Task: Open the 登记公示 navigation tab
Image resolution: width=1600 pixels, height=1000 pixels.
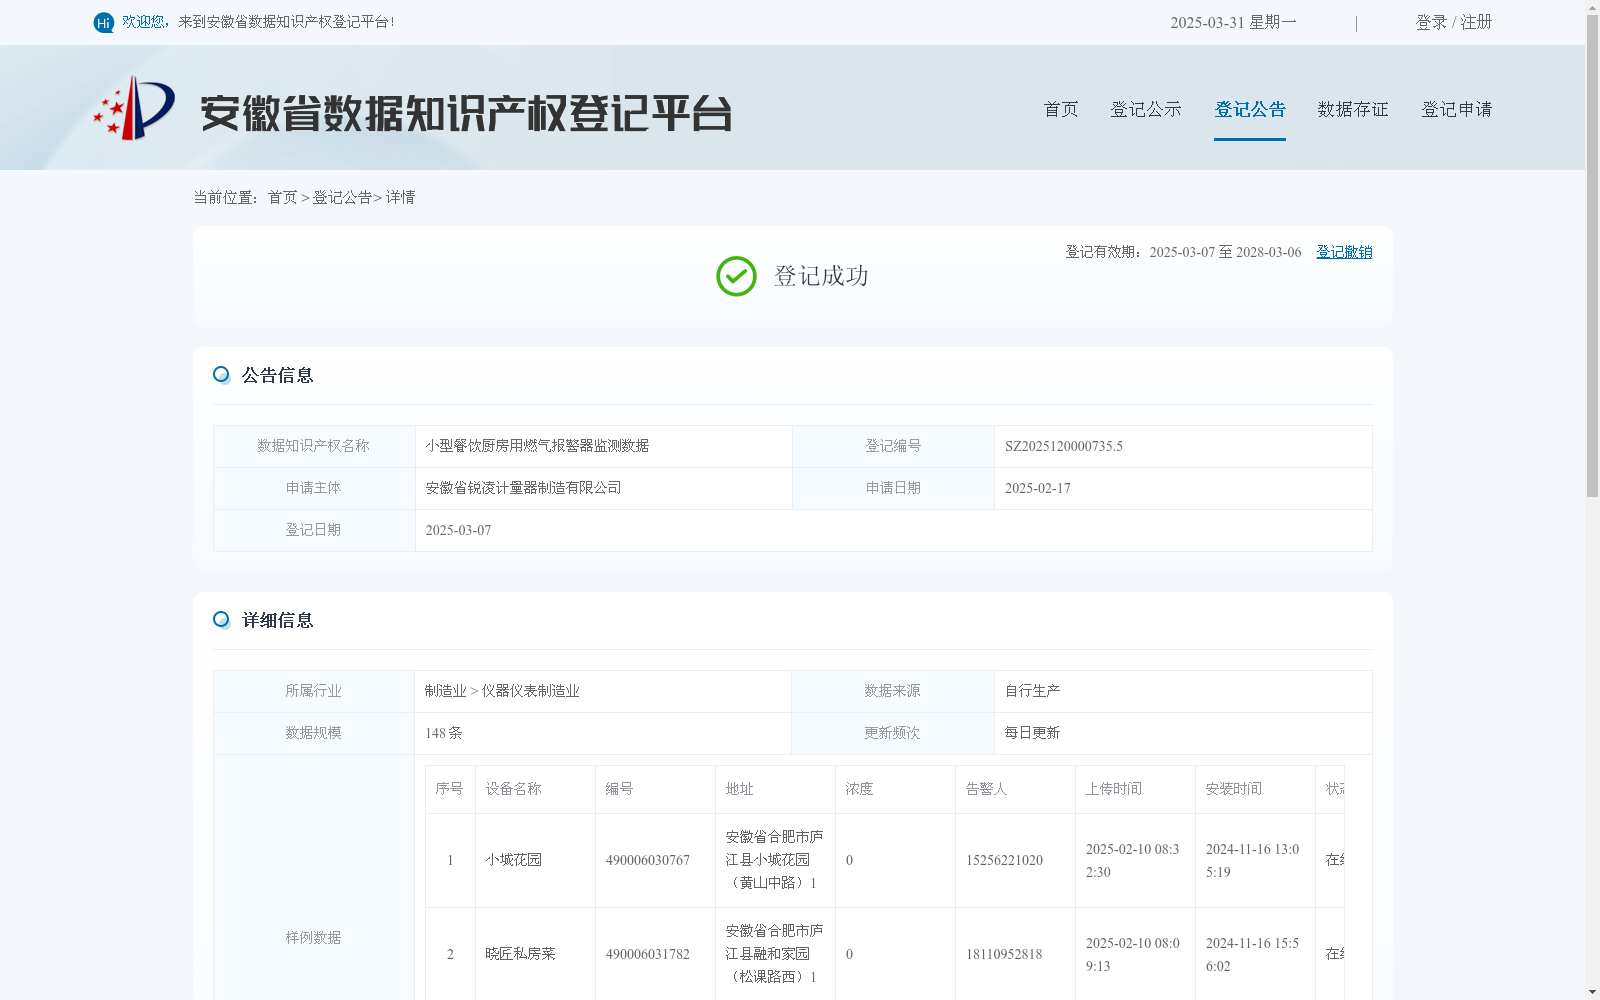Action: (x=1146, y=109)
